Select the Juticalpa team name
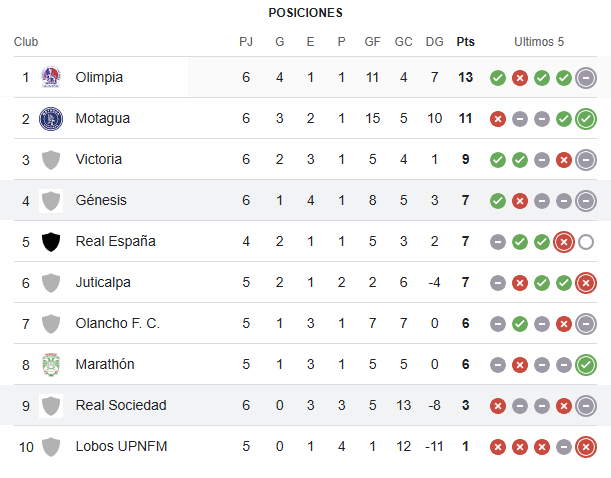 [103, 282]
